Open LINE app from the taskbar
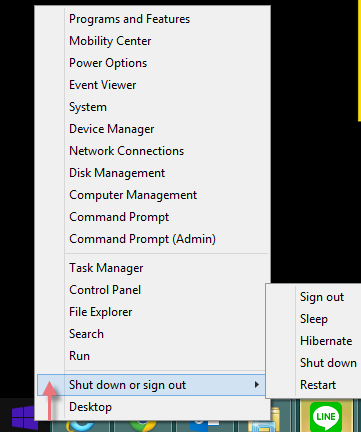Image resolution: width=361 pixels, height=432 pixels. pyautogui.click(x=326, y=417)
